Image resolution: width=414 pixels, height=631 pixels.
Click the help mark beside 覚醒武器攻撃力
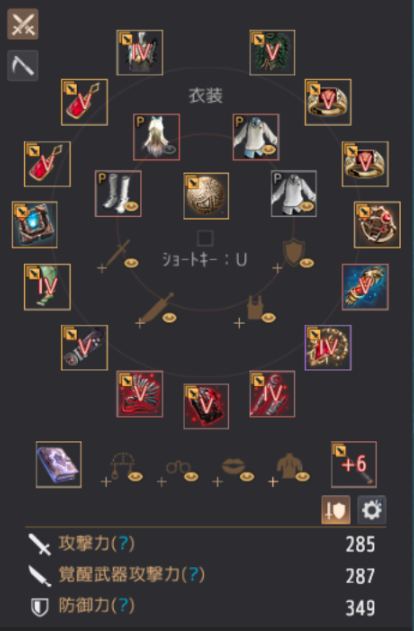click(x=194, y=574)
